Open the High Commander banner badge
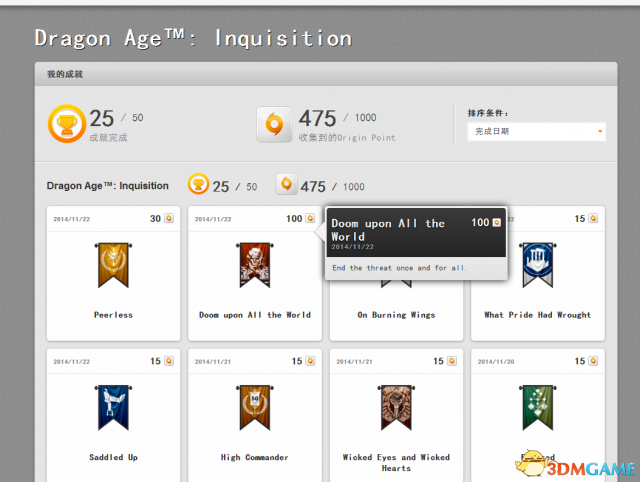The width and height of the screenshot is (640, 482). [x=255, y=407]
